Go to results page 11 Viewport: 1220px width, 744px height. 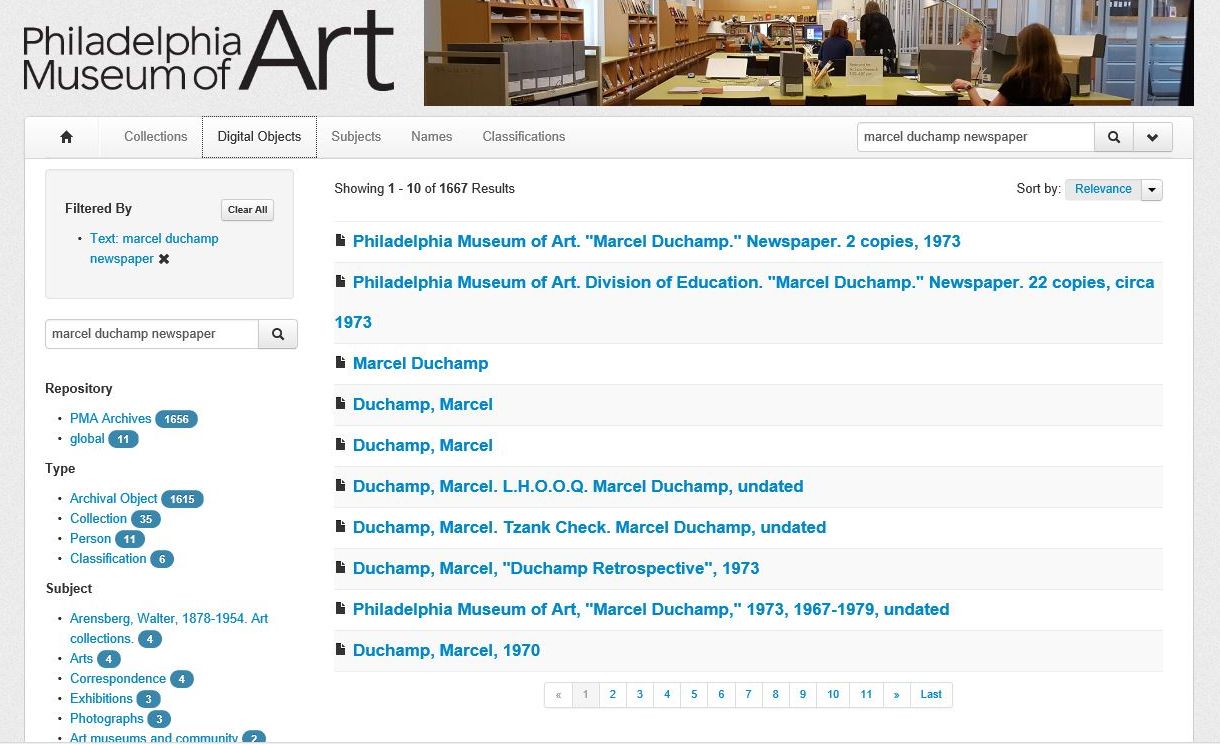866,695
